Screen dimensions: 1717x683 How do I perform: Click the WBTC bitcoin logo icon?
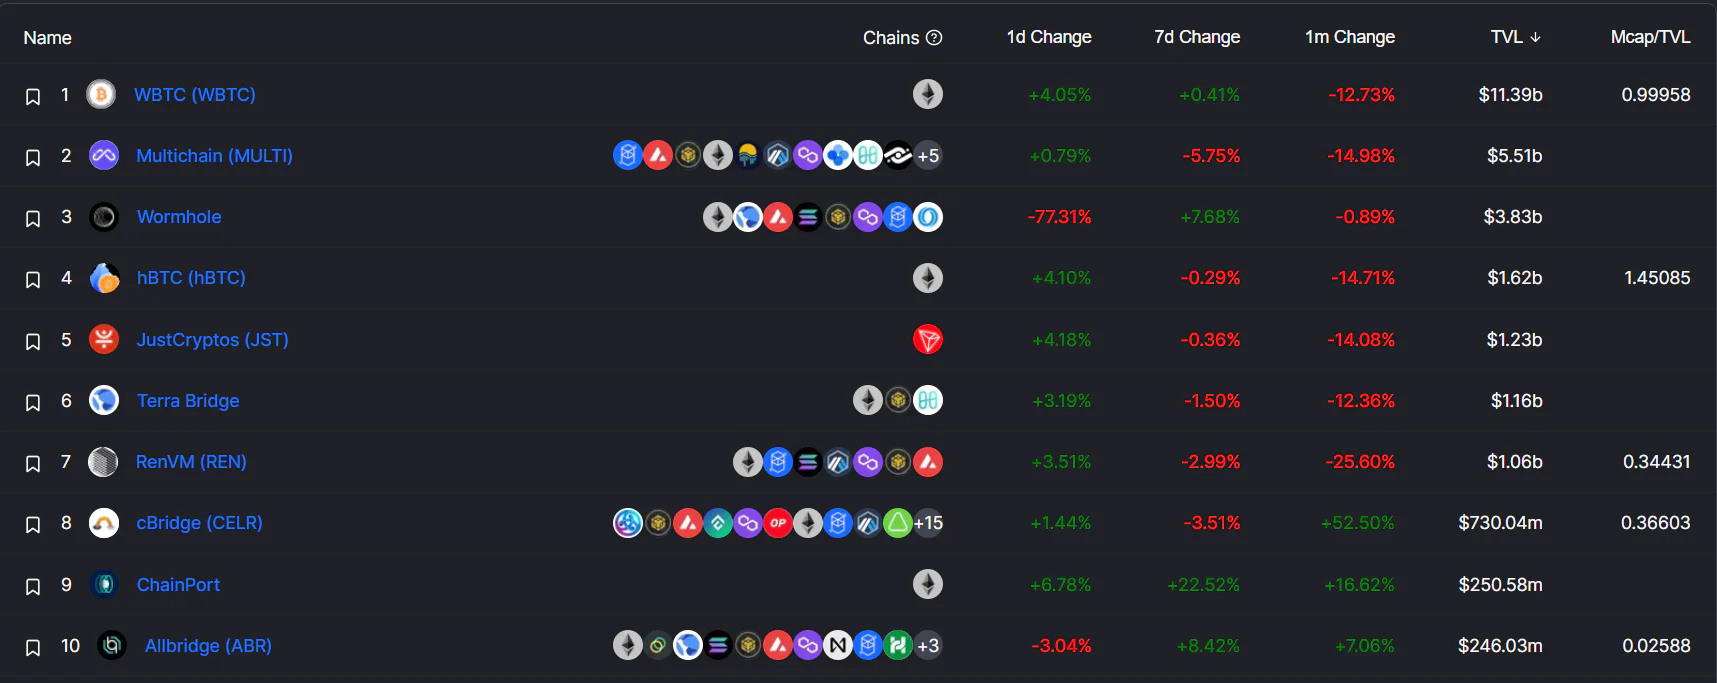coord(101,95)
